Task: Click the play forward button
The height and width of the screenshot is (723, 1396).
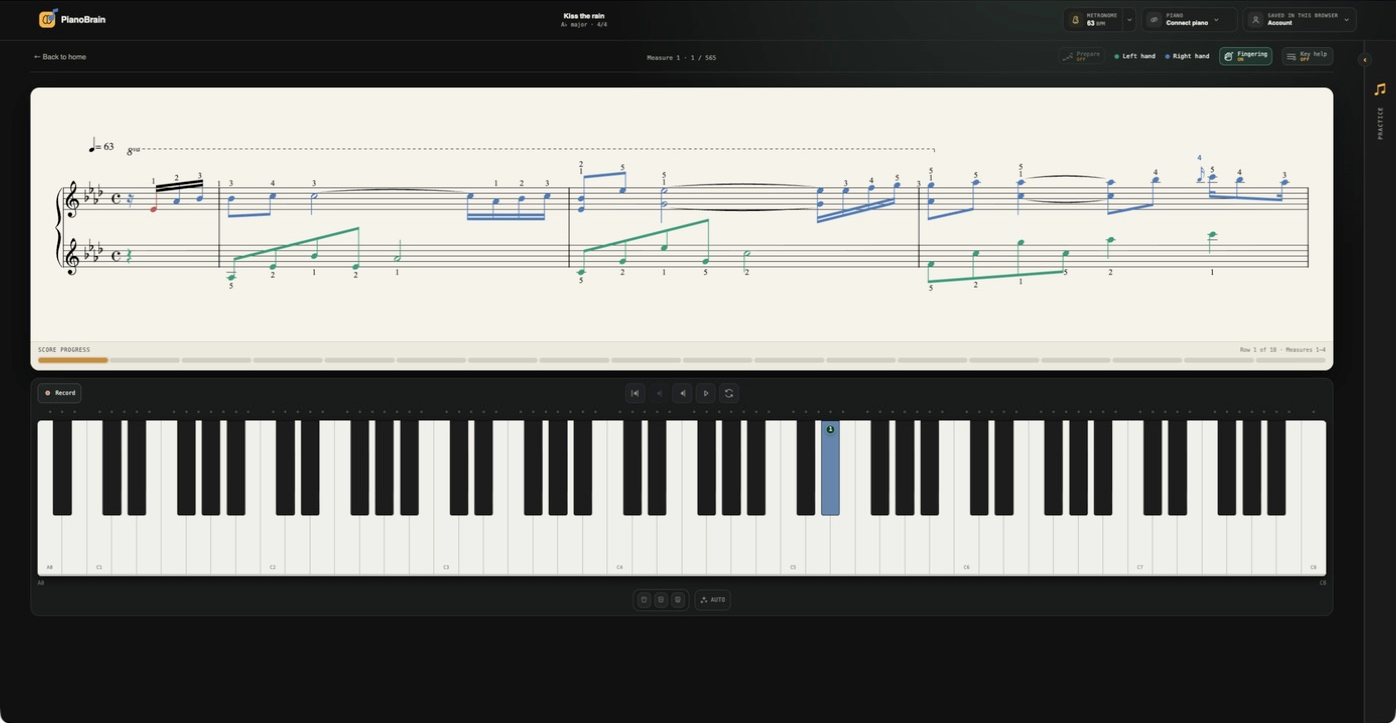Action: coord(705,393)
